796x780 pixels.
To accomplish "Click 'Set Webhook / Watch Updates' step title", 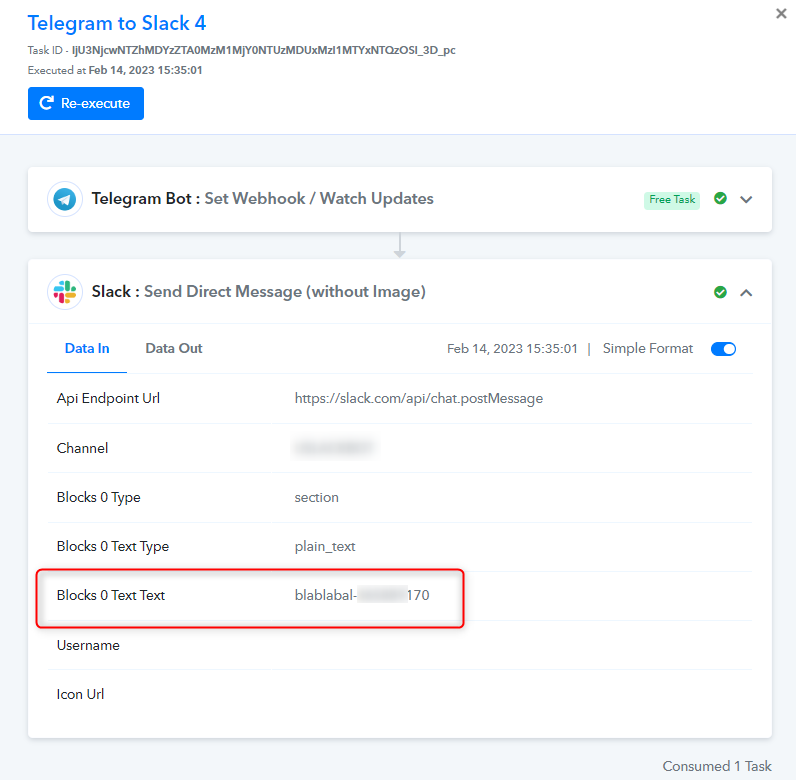I will point(319,199).
